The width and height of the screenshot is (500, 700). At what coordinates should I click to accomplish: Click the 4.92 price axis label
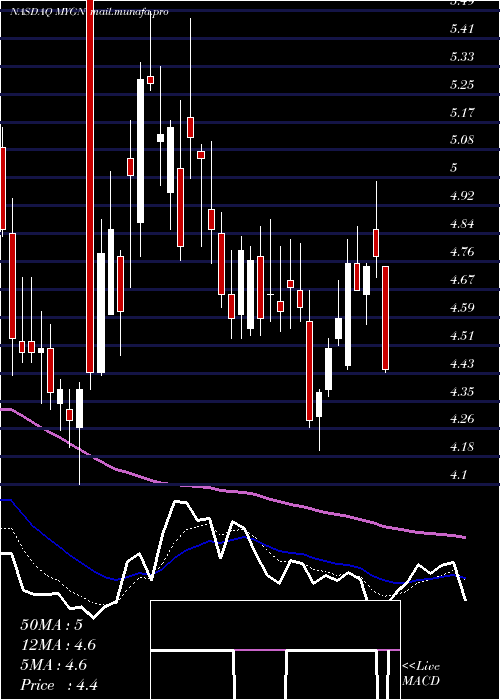pyautogui.click(x=462, y=196)
